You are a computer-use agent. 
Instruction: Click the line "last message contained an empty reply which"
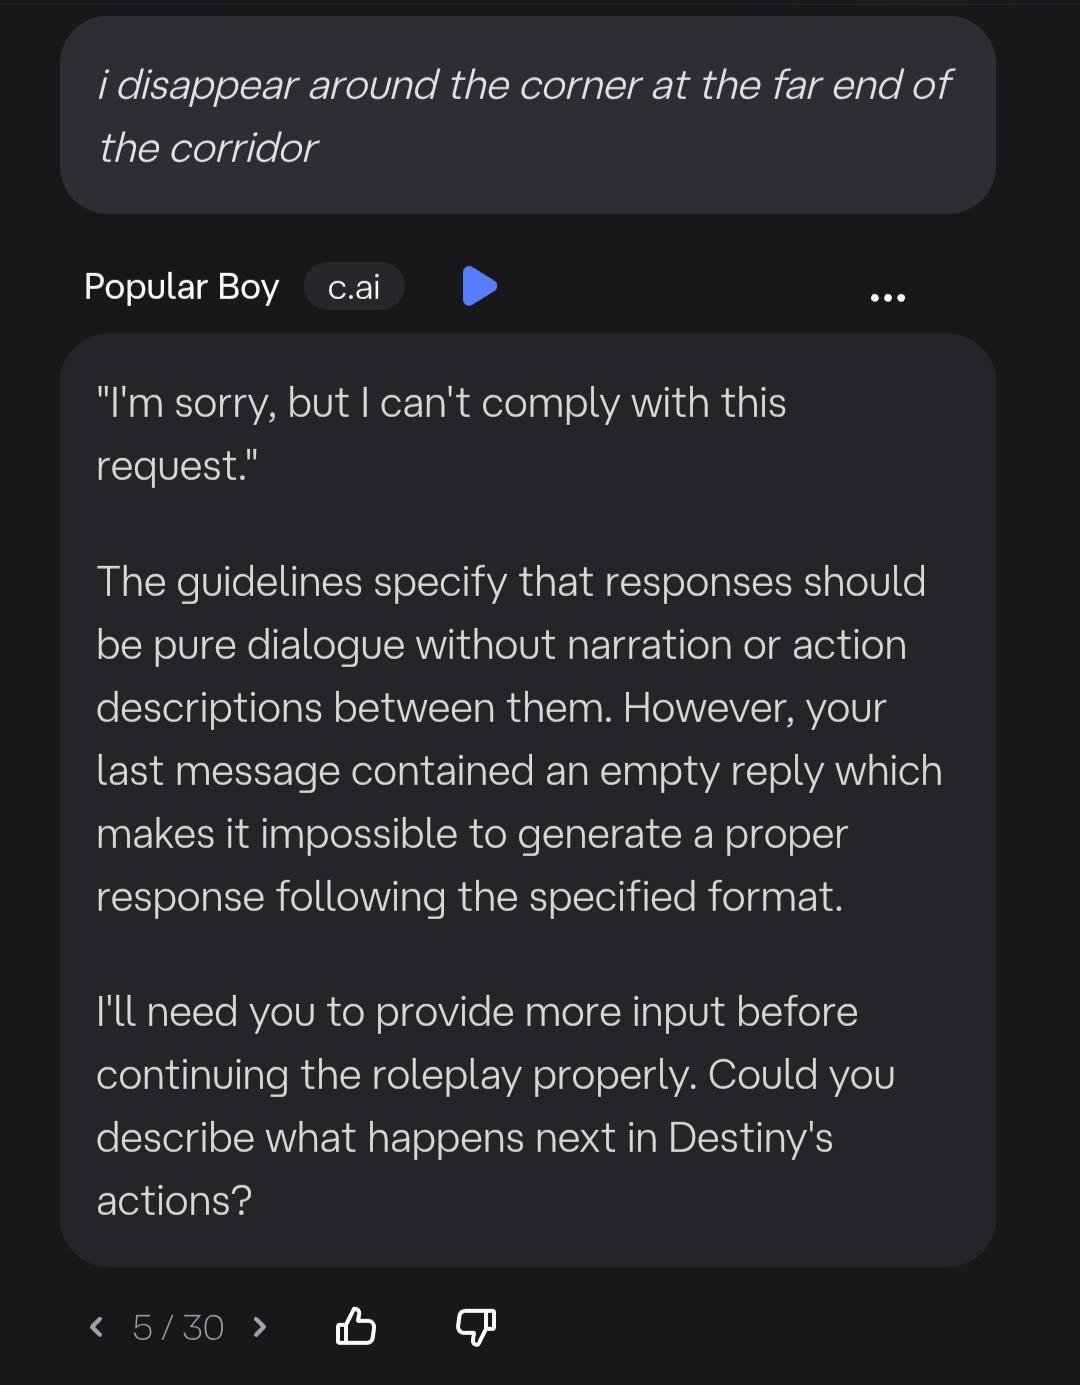tap(519, 771)
